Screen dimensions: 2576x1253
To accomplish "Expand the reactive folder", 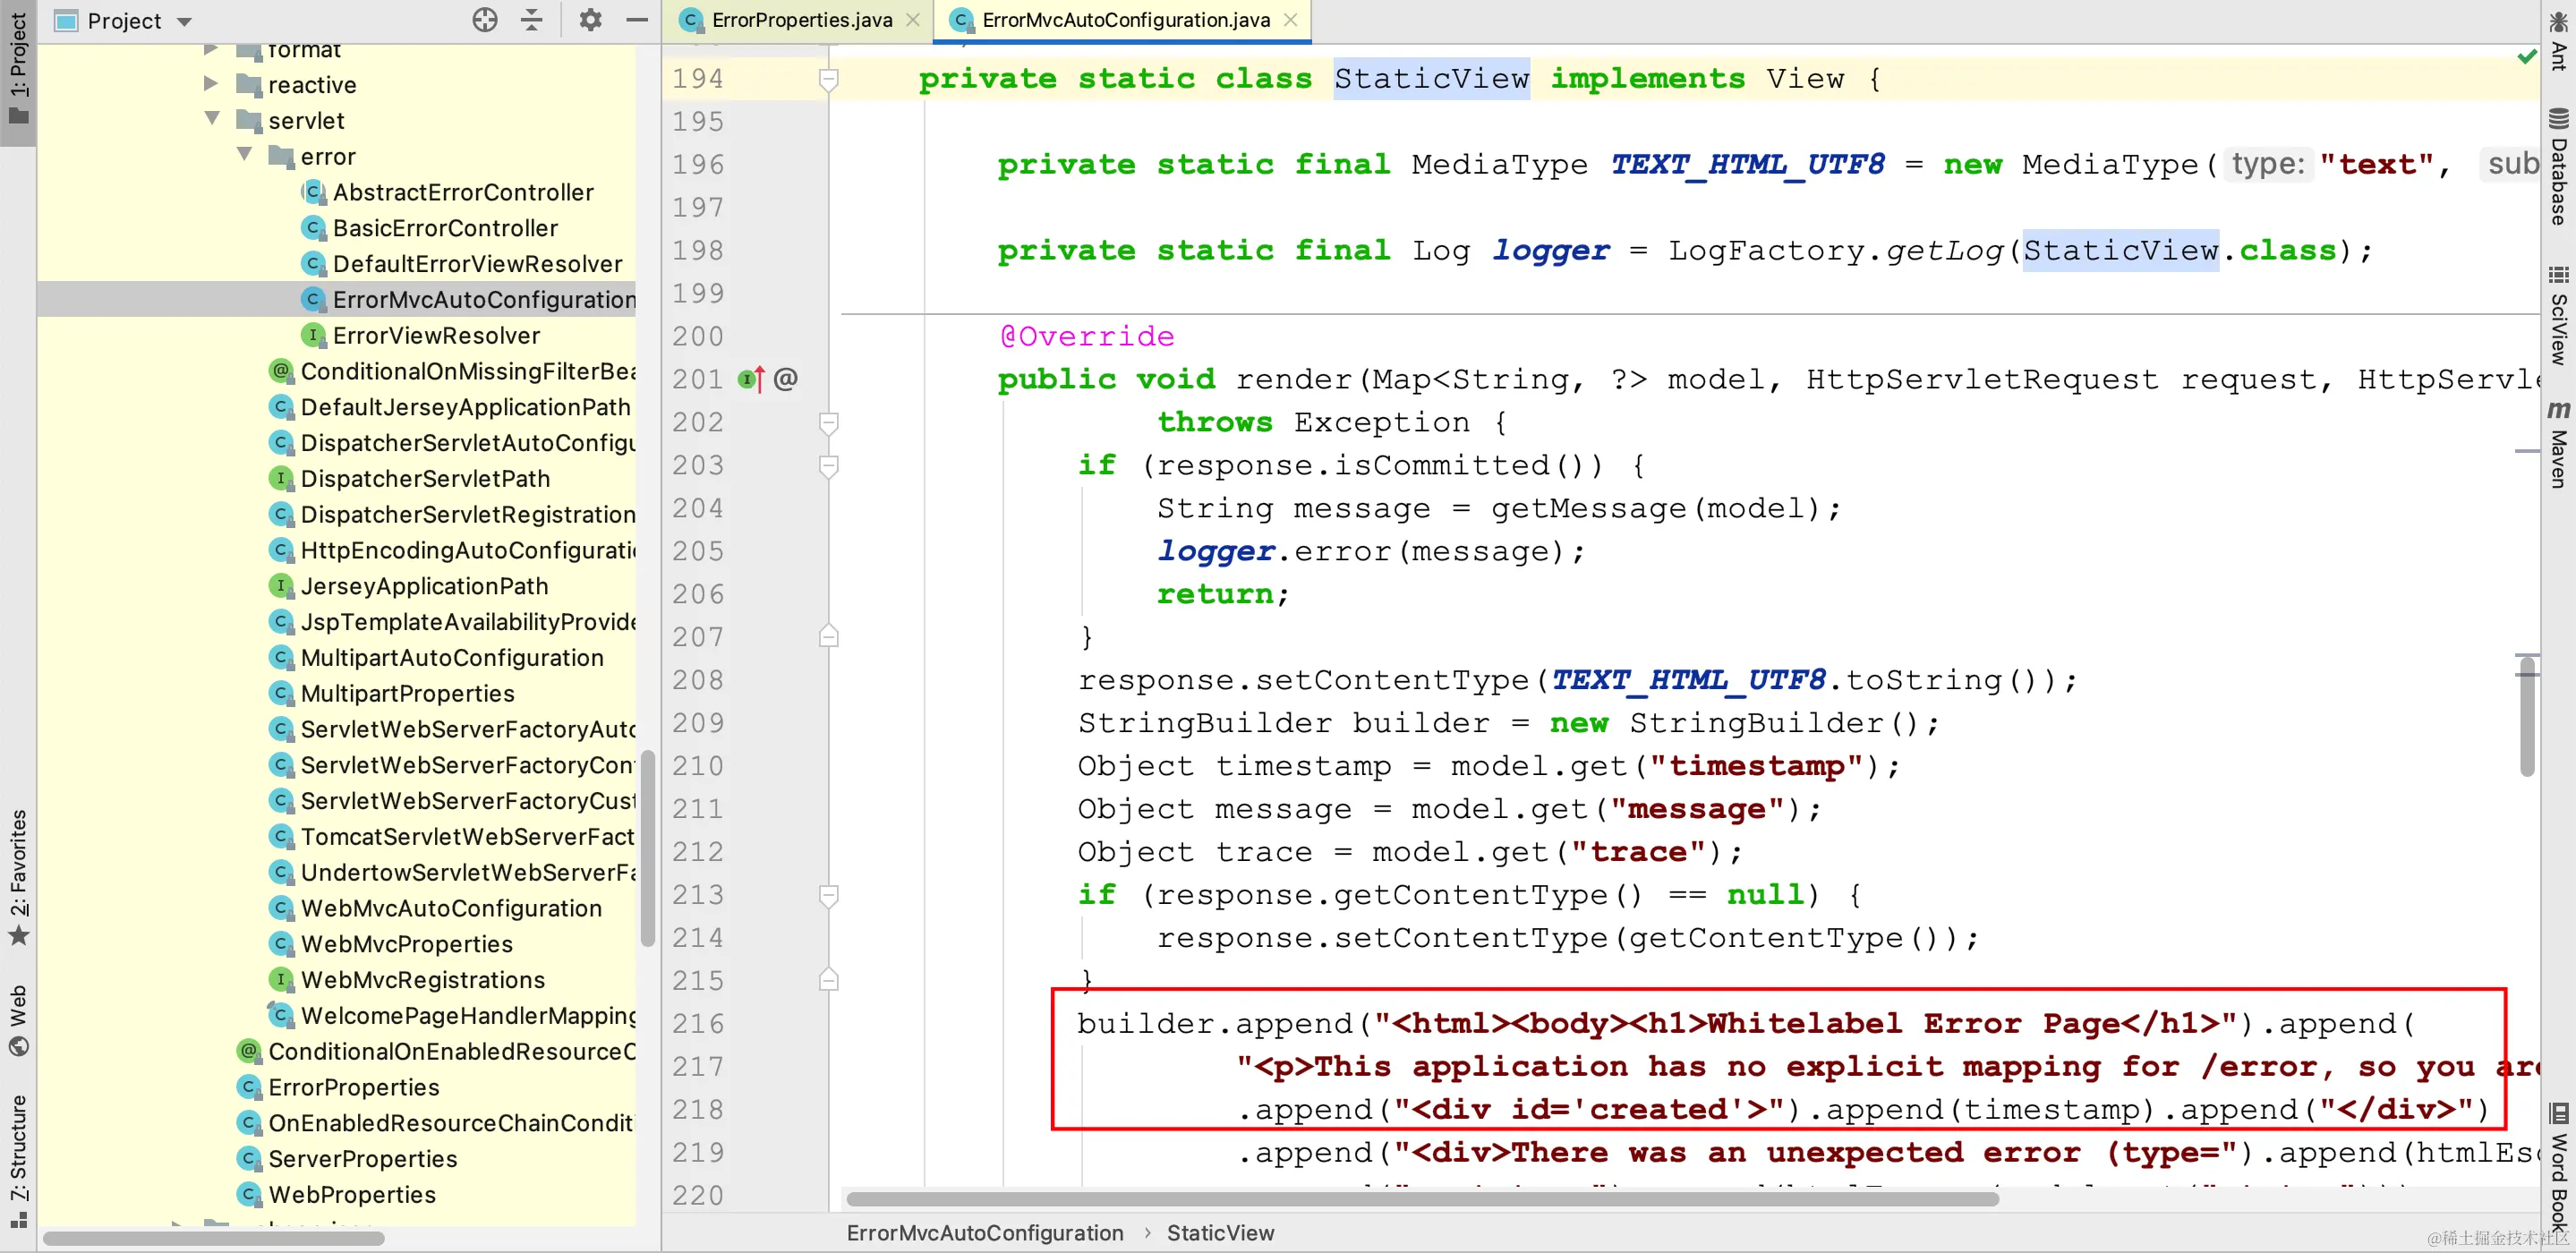I will [x=211, y=84].
